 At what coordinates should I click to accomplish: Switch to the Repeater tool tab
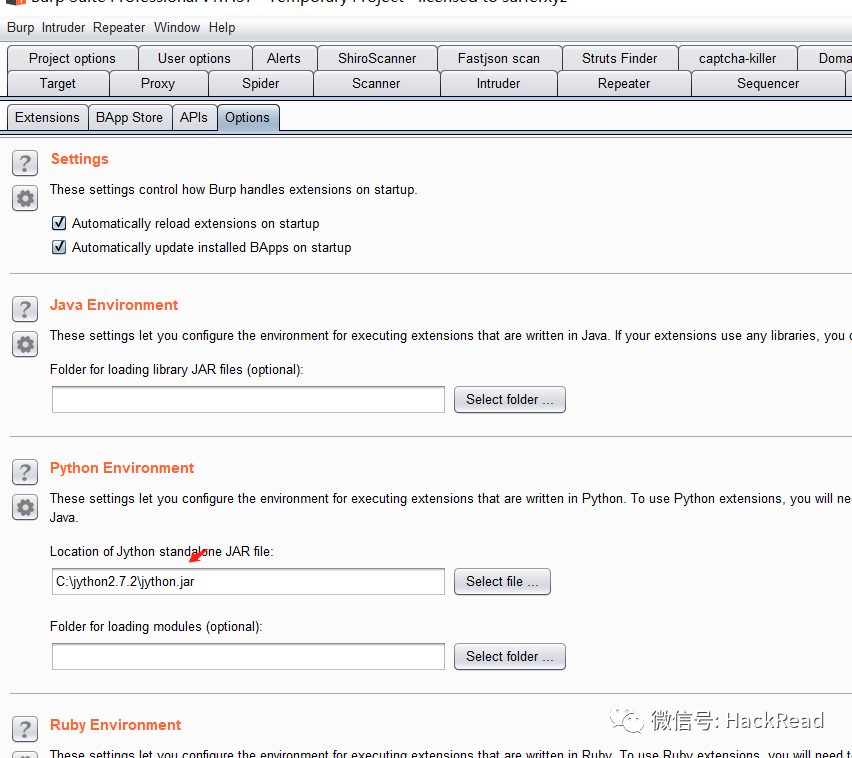pos(624,84)
